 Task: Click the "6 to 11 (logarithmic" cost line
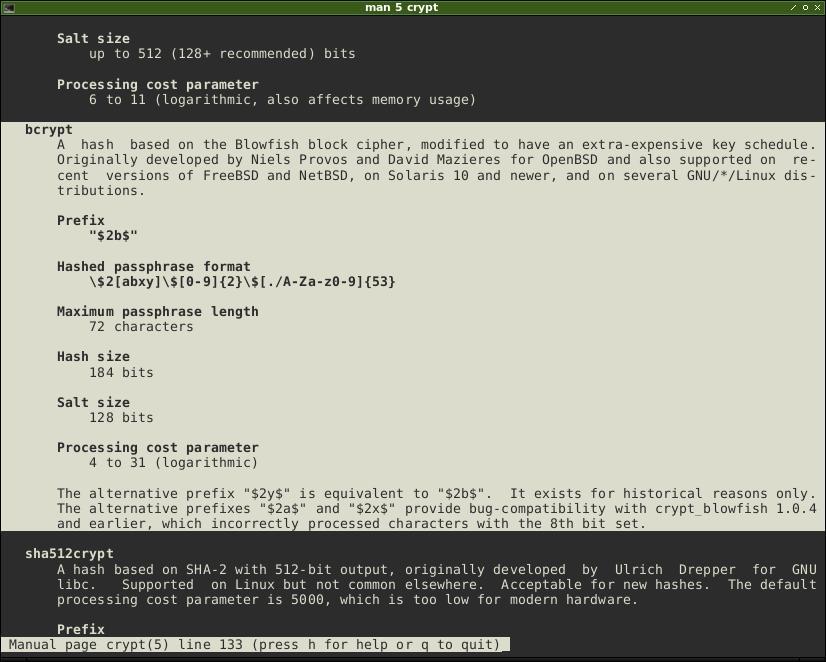[x=282, y=100]
